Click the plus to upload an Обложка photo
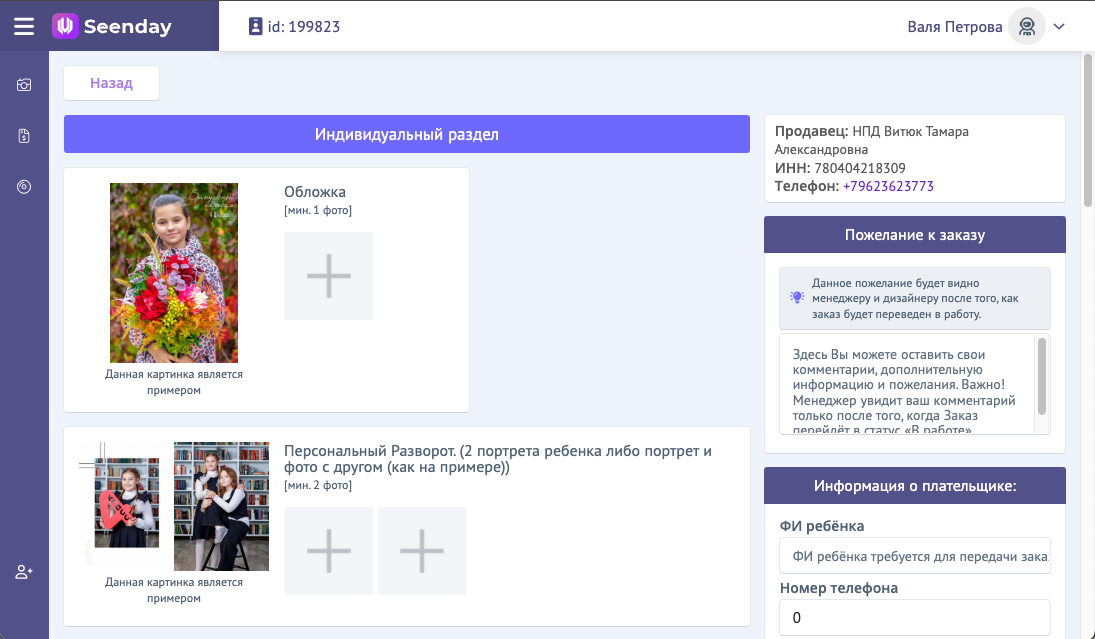1095x639 pixels. point(328,275)
